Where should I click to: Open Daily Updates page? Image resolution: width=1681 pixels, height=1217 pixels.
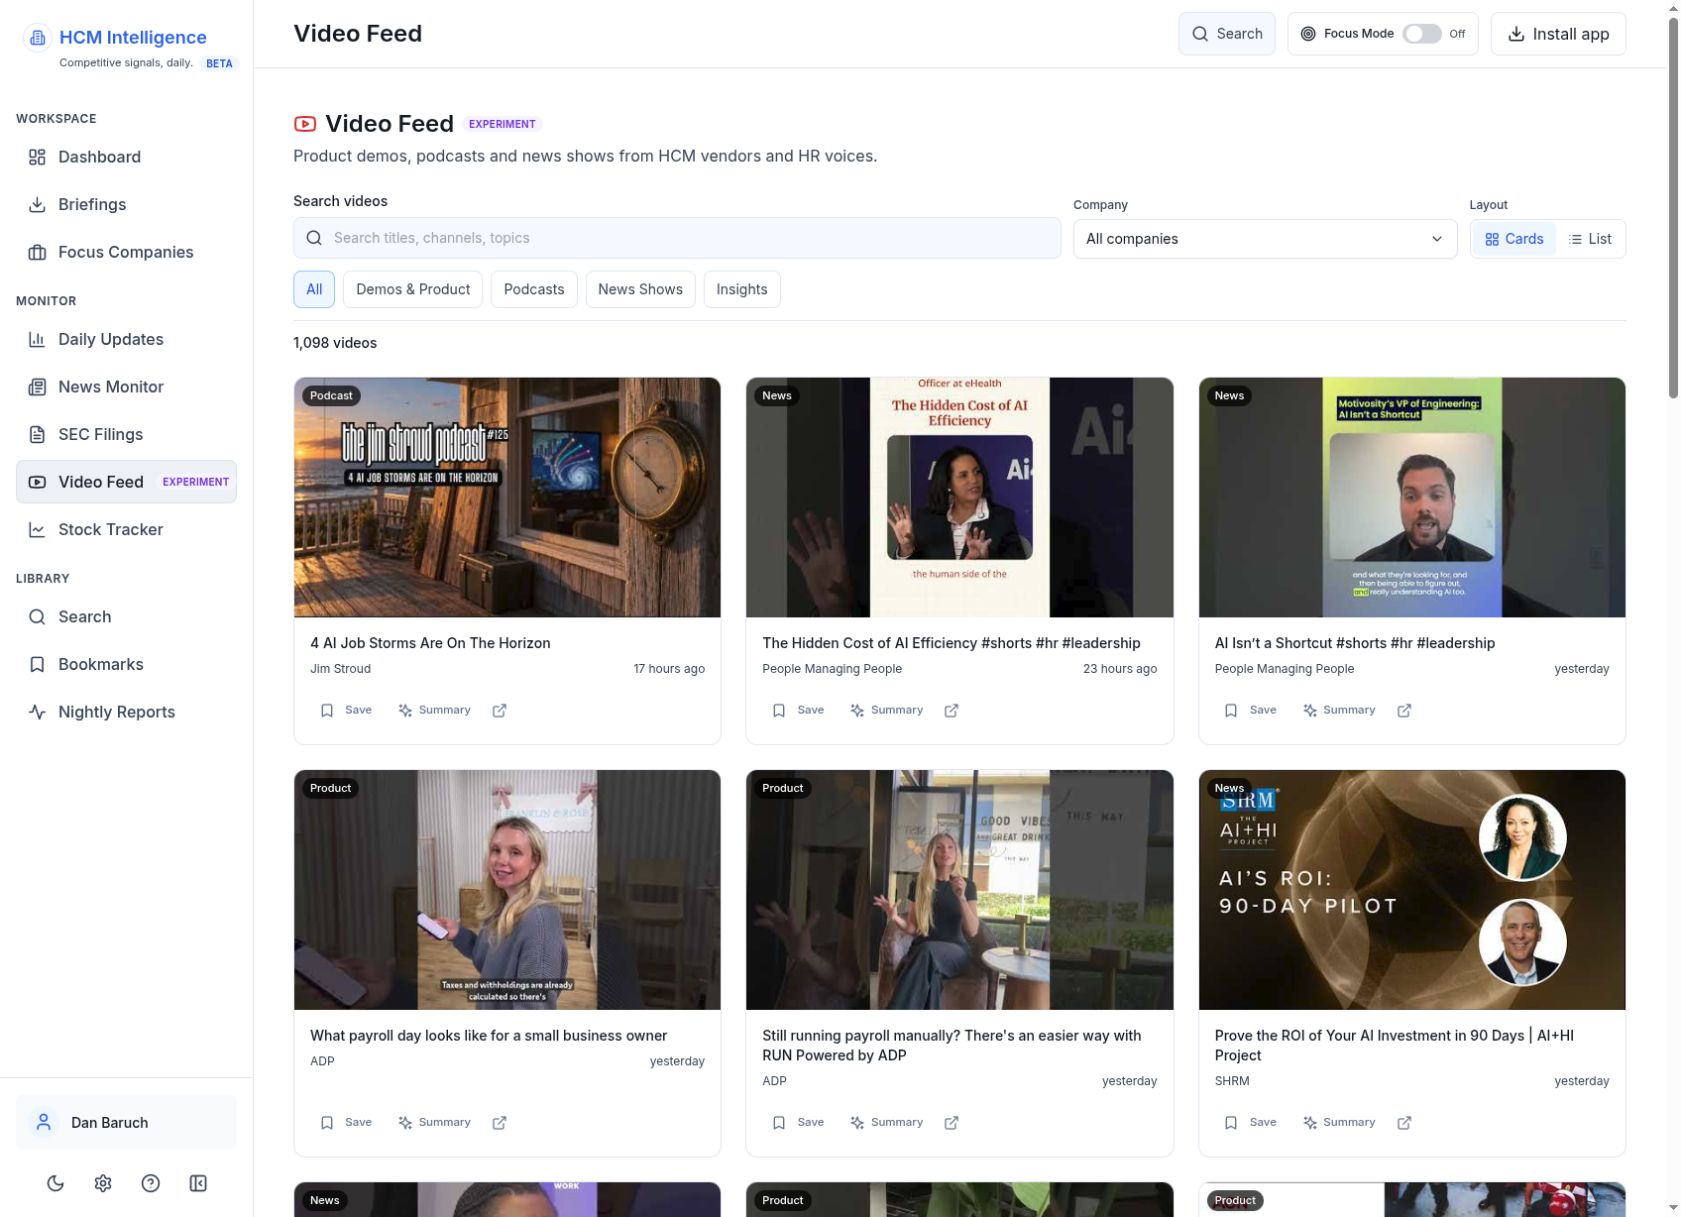pos(126,339)
